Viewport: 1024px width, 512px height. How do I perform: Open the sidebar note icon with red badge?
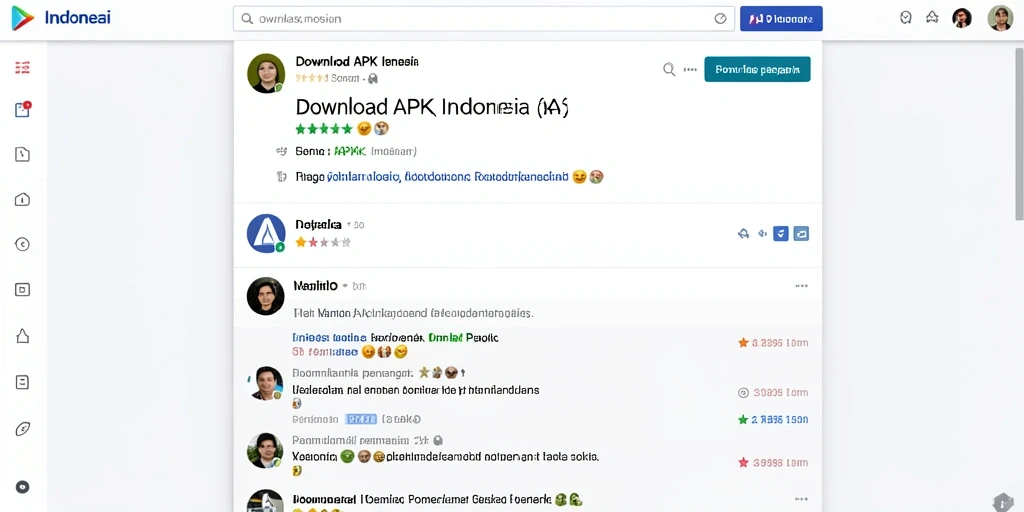pyautogui.click(x=23, y=109)
